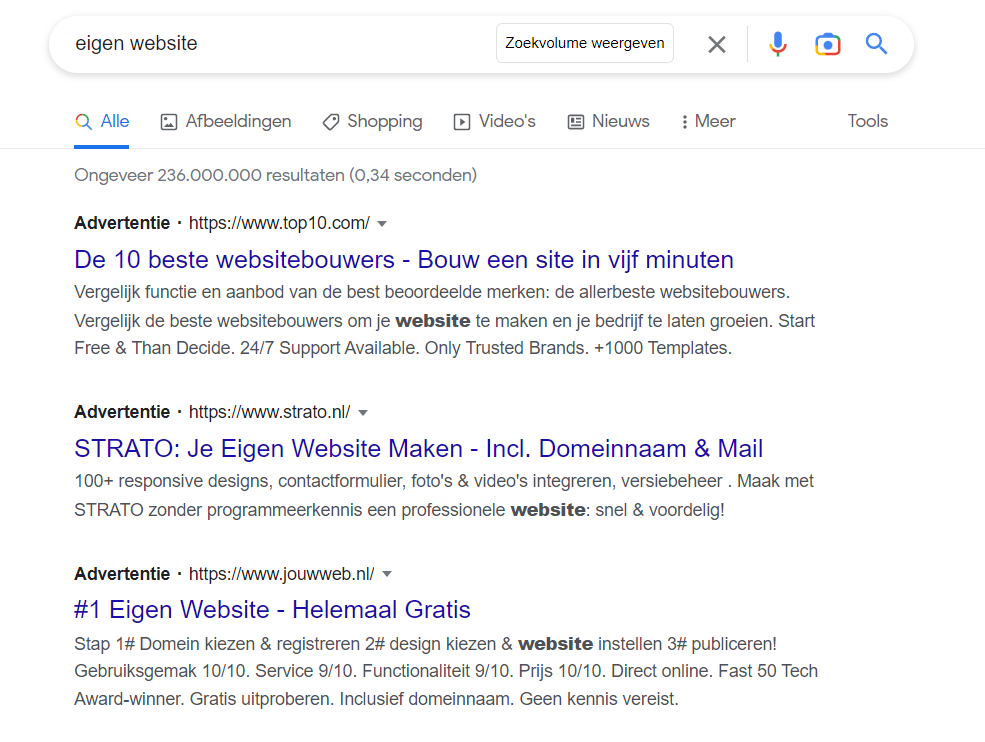Click into the search field containing eigen website

[x=280, y=44]
